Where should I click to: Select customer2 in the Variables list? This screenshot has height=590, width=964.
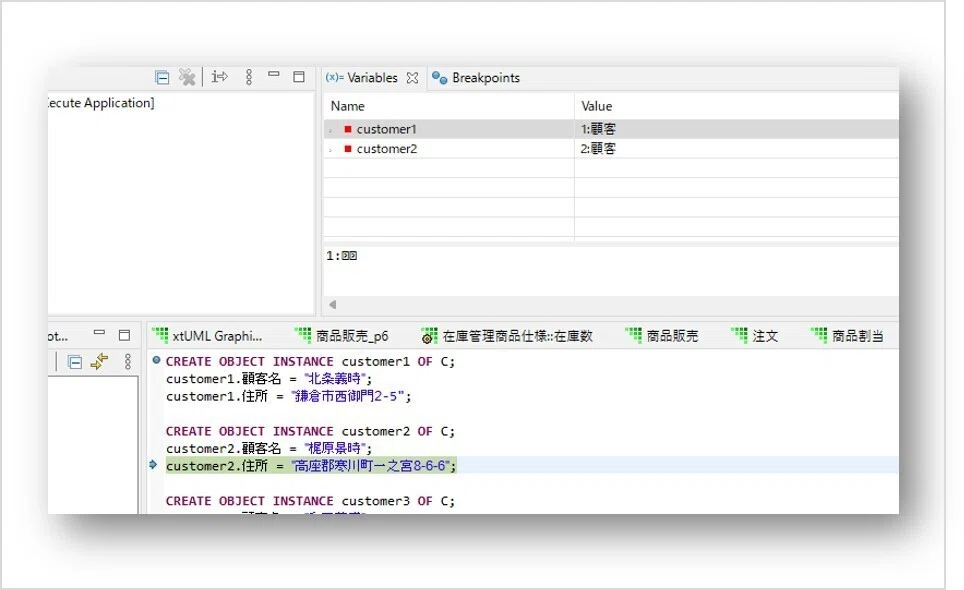coord(387,149)
